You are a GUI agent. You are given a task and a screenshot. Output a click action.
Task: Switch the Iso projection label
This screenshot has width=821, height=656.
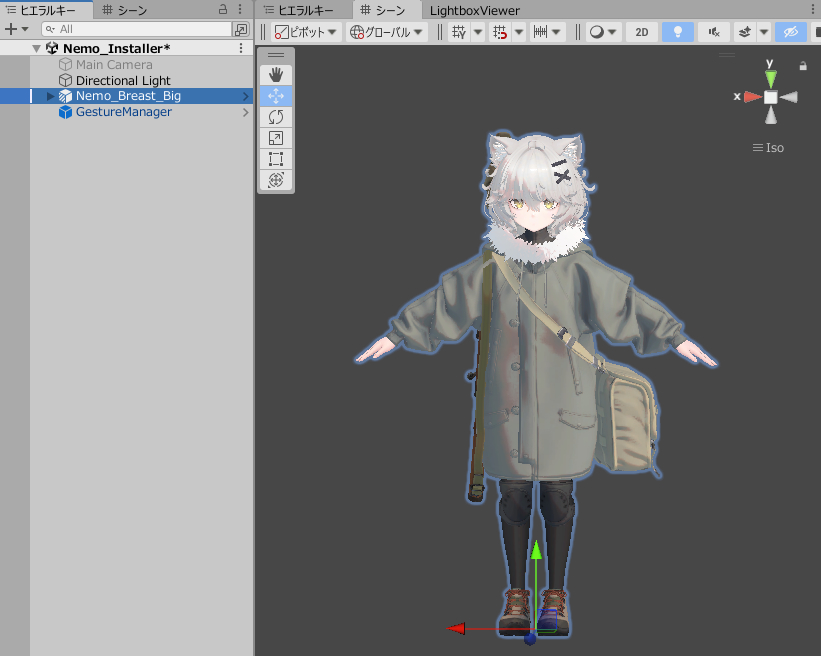[x=768, y=148]
